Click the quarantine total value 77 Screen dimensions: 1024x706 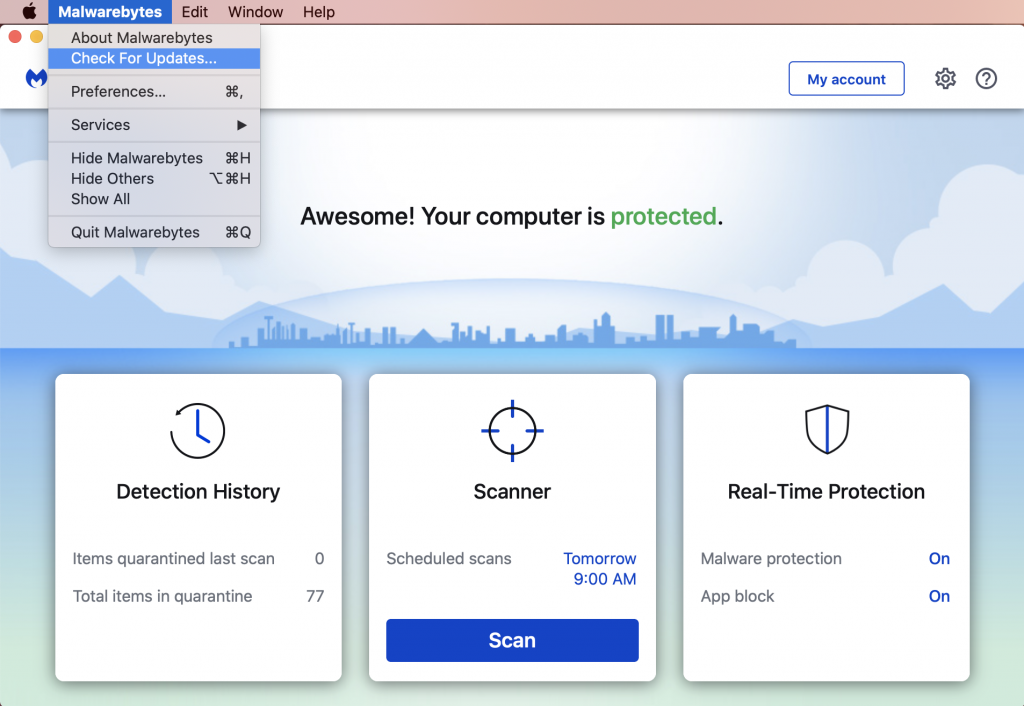click(315, 596)
